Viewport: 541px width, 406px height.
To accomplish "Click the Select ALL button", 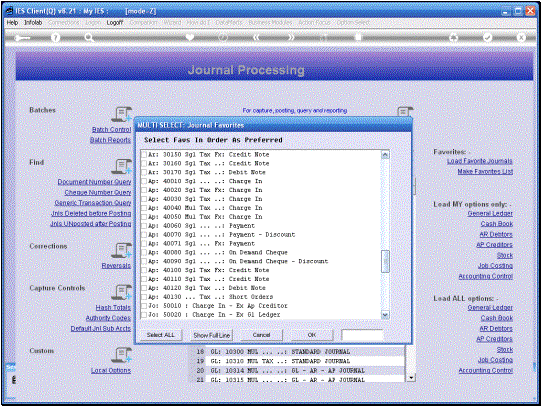I will (160, 335).
